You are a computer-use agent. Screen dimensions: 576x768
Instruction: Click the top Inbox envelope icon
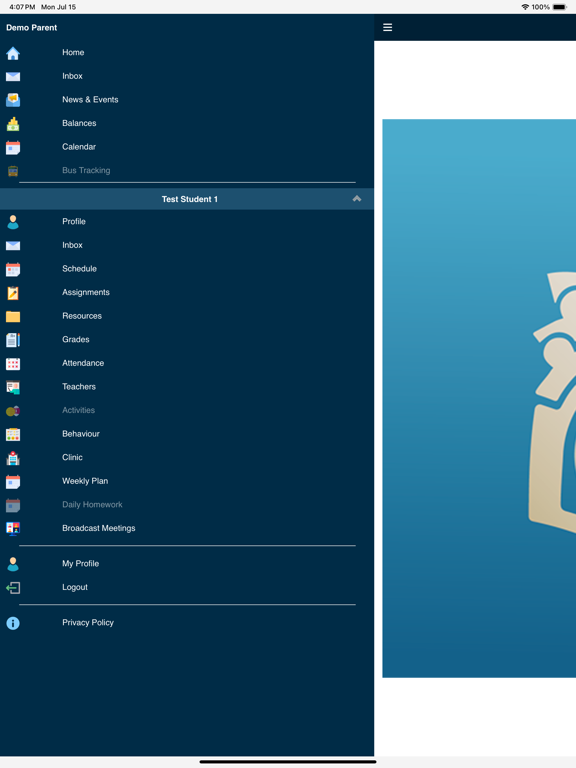pyautogui.click(x=13, y=76)
